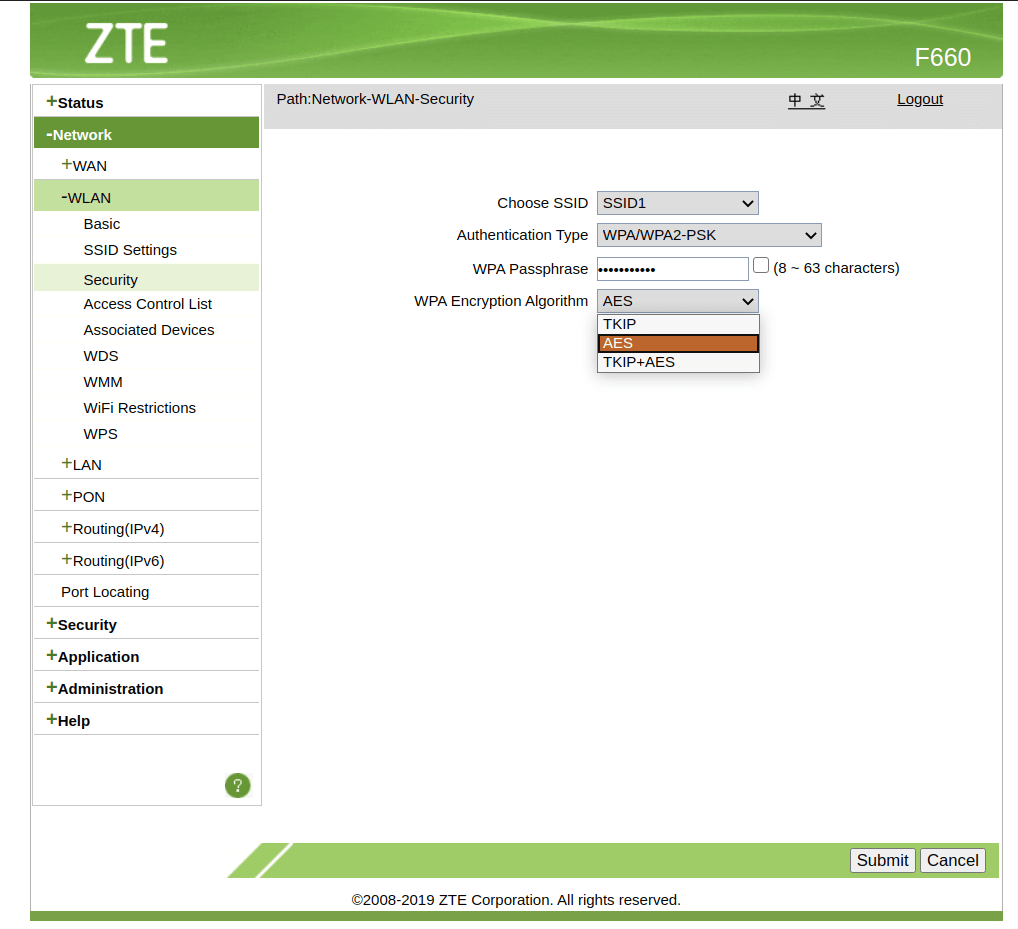
Task: Click the Path:Network-WLAN-Security text
Action: 375,99
